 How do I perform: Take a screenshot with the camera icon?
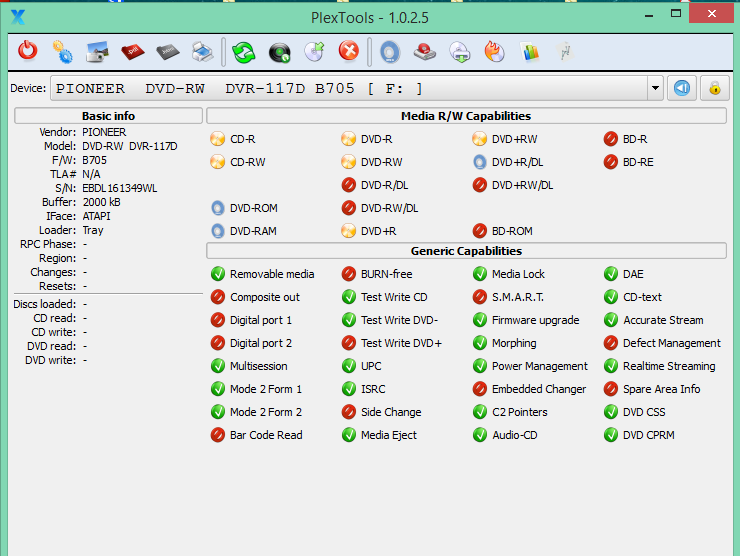[98, 52]
